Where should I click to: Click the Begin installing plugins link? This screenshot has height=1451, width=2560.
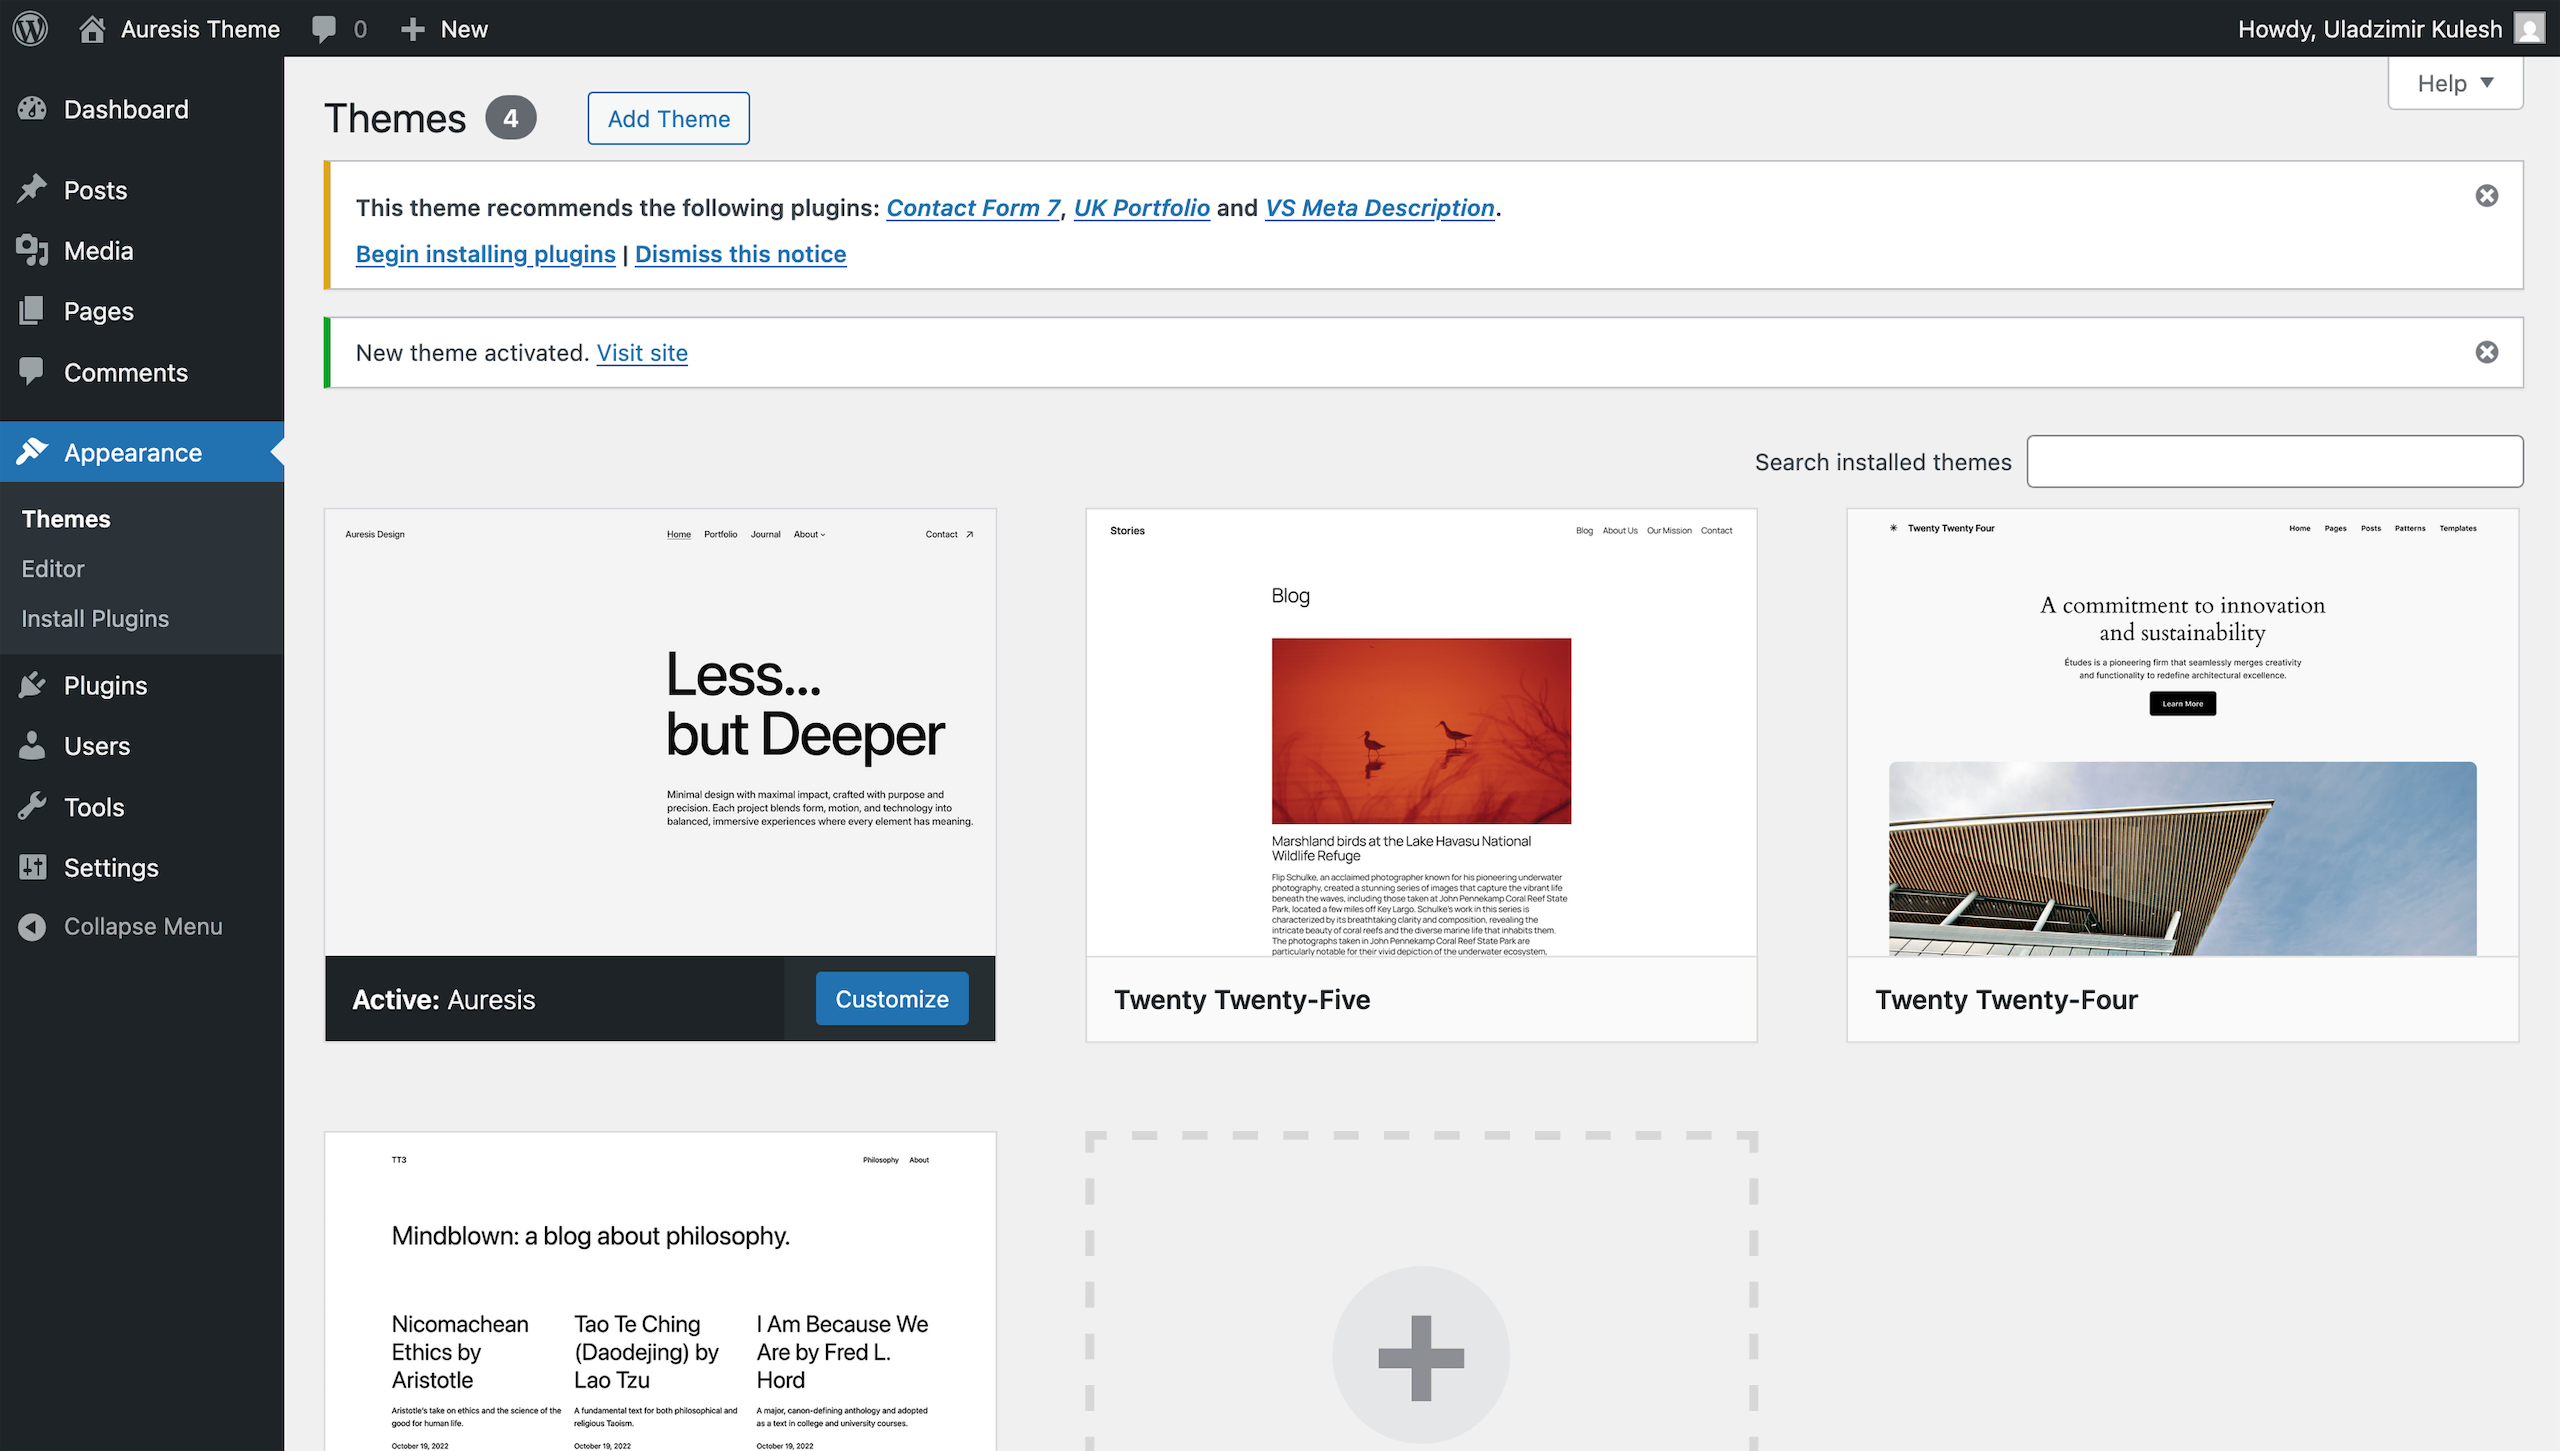click(485, 254)
